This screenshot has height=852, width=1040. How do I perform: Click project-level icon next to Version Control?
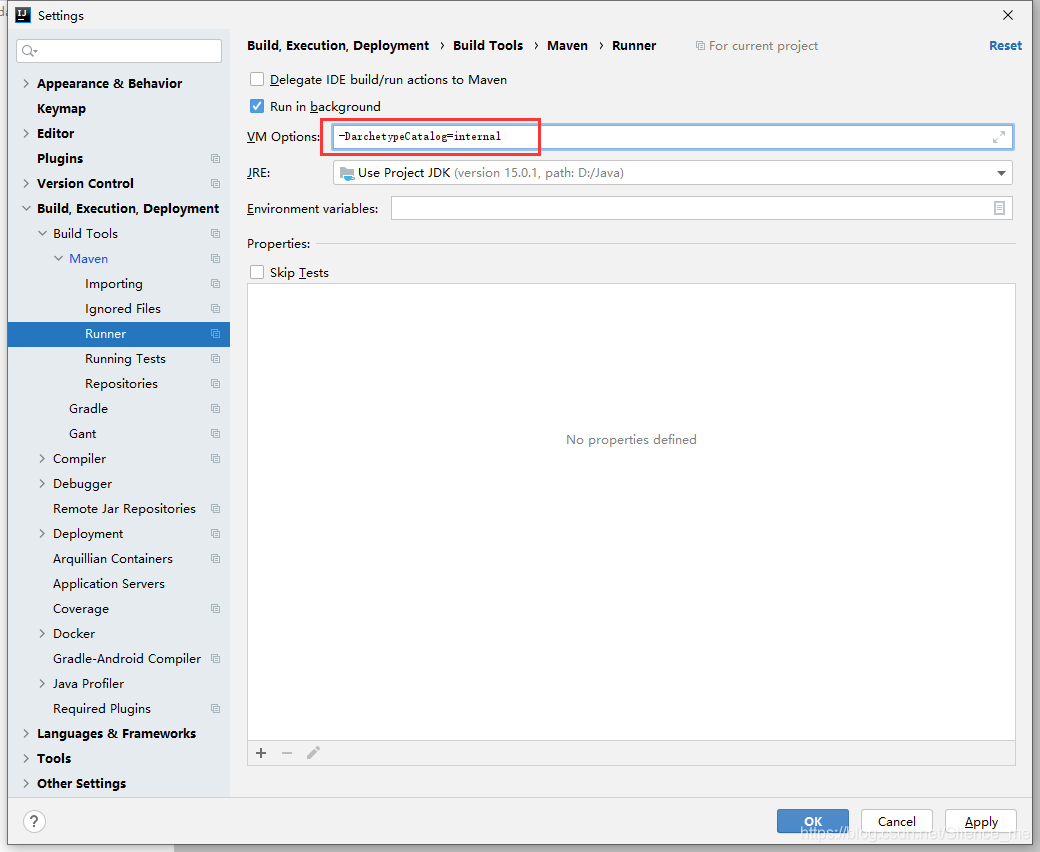point(216,184)
